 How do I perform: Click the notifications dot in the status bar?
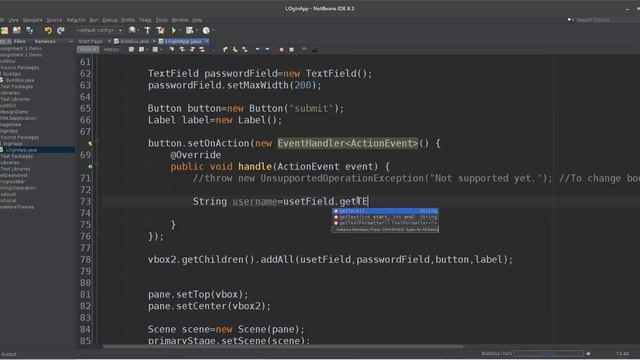[588, 354]
